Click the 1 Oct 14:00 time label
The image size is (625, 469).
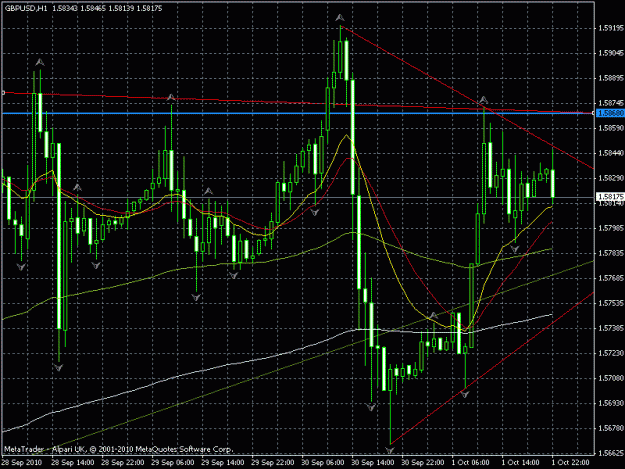click(521, 463)
